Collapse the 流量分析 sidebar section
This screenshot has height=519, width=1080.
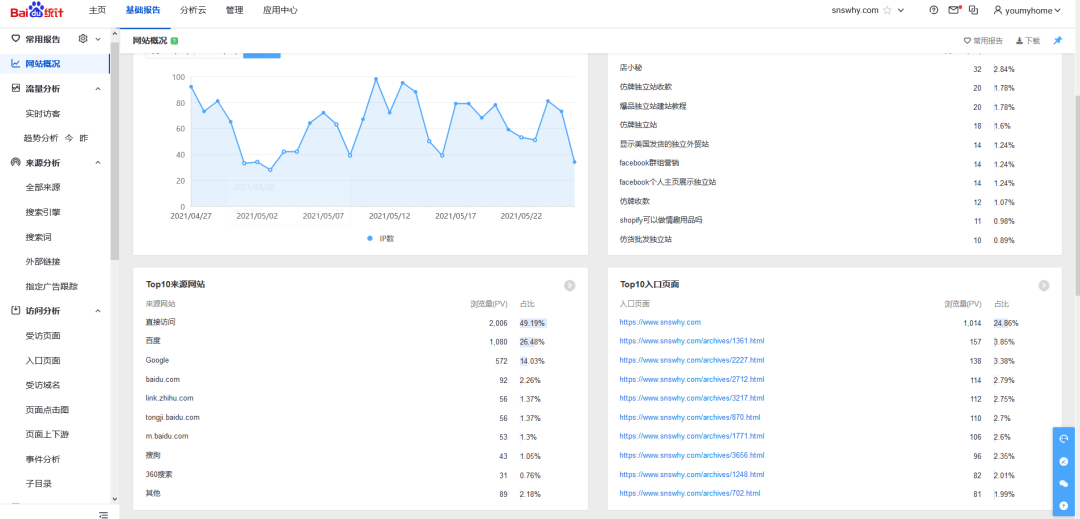coord(97,89)
